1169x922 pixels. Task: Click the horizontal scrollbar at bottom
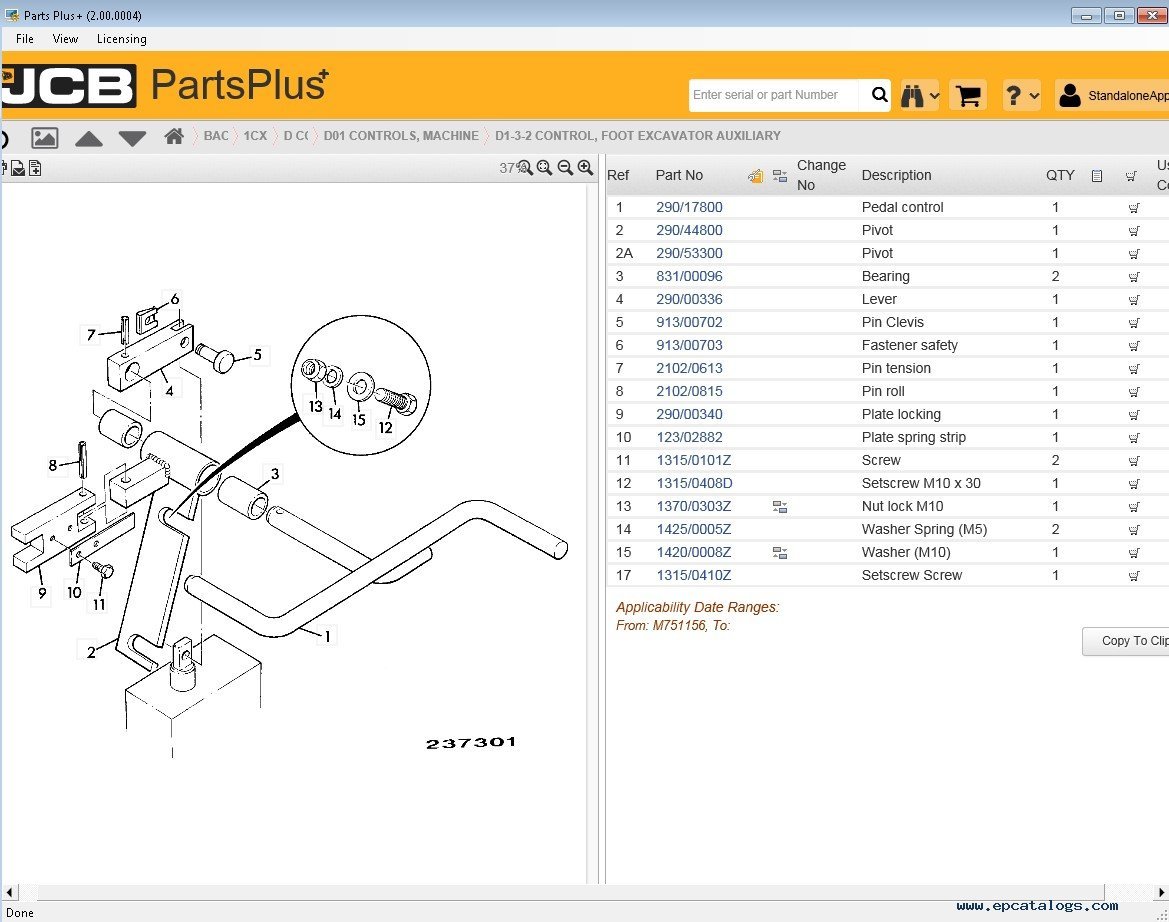(560, 891)
